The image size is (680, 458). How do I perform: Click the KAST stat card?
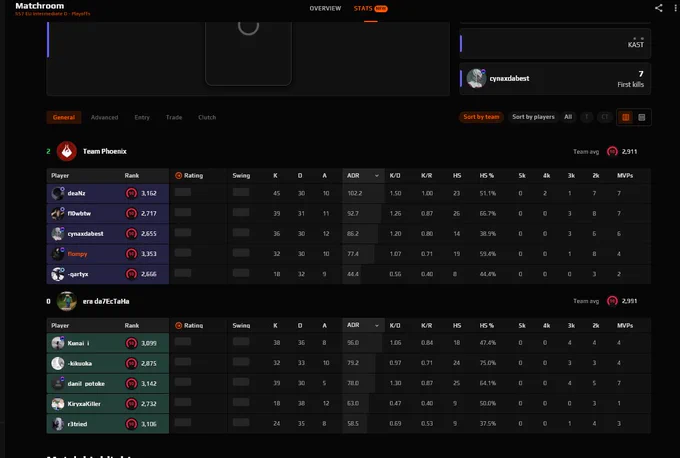(x=555, y=43)
